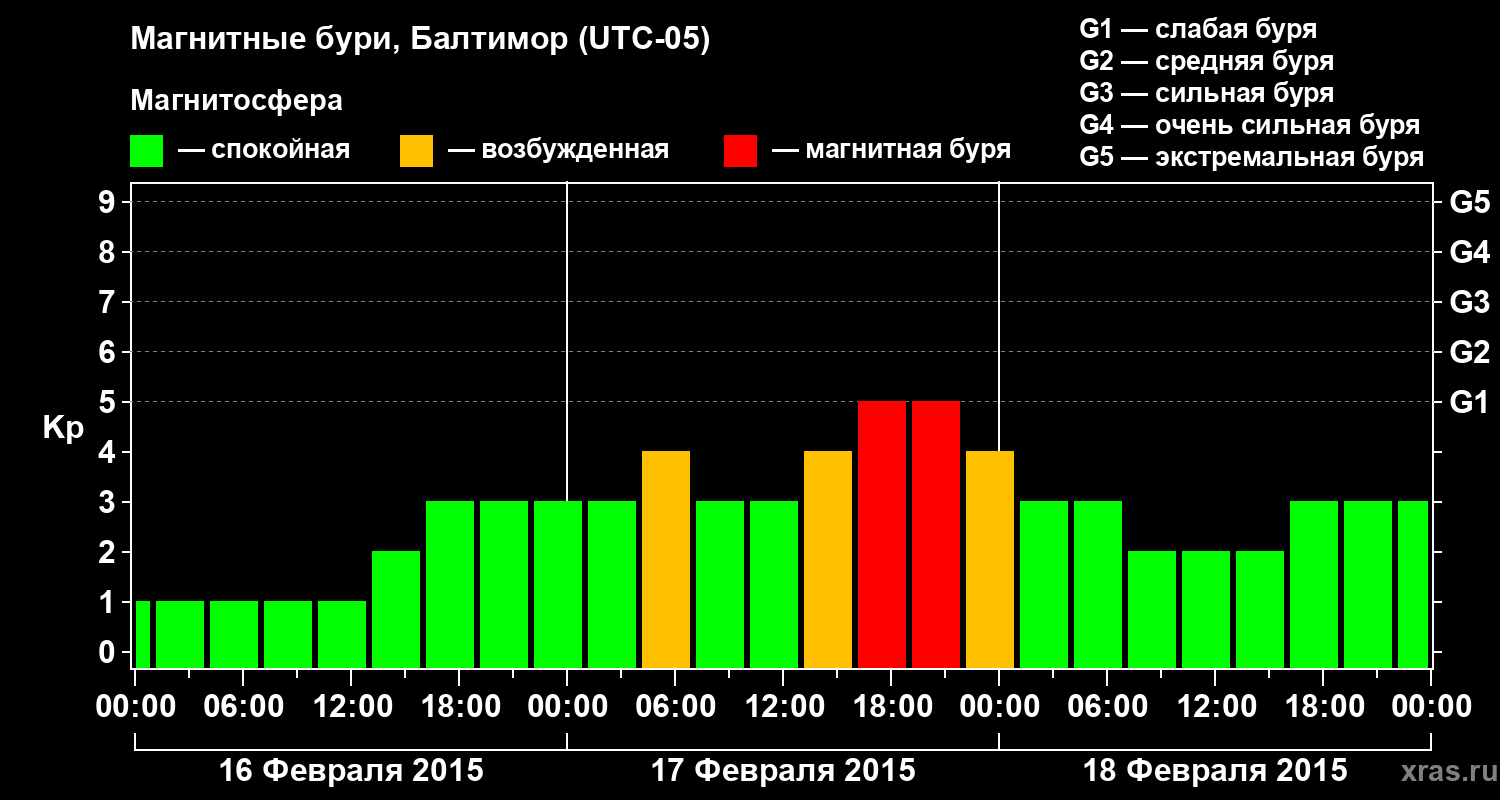Screen dimensions: 1500x800
Task: Click the only Kp 2 bar on 16 February
Action: pos(396,609)
